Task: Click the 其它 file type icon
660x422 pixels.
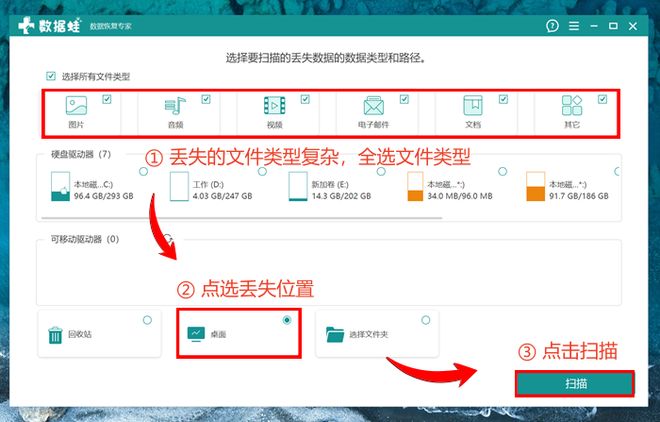Action: point(572,105)
